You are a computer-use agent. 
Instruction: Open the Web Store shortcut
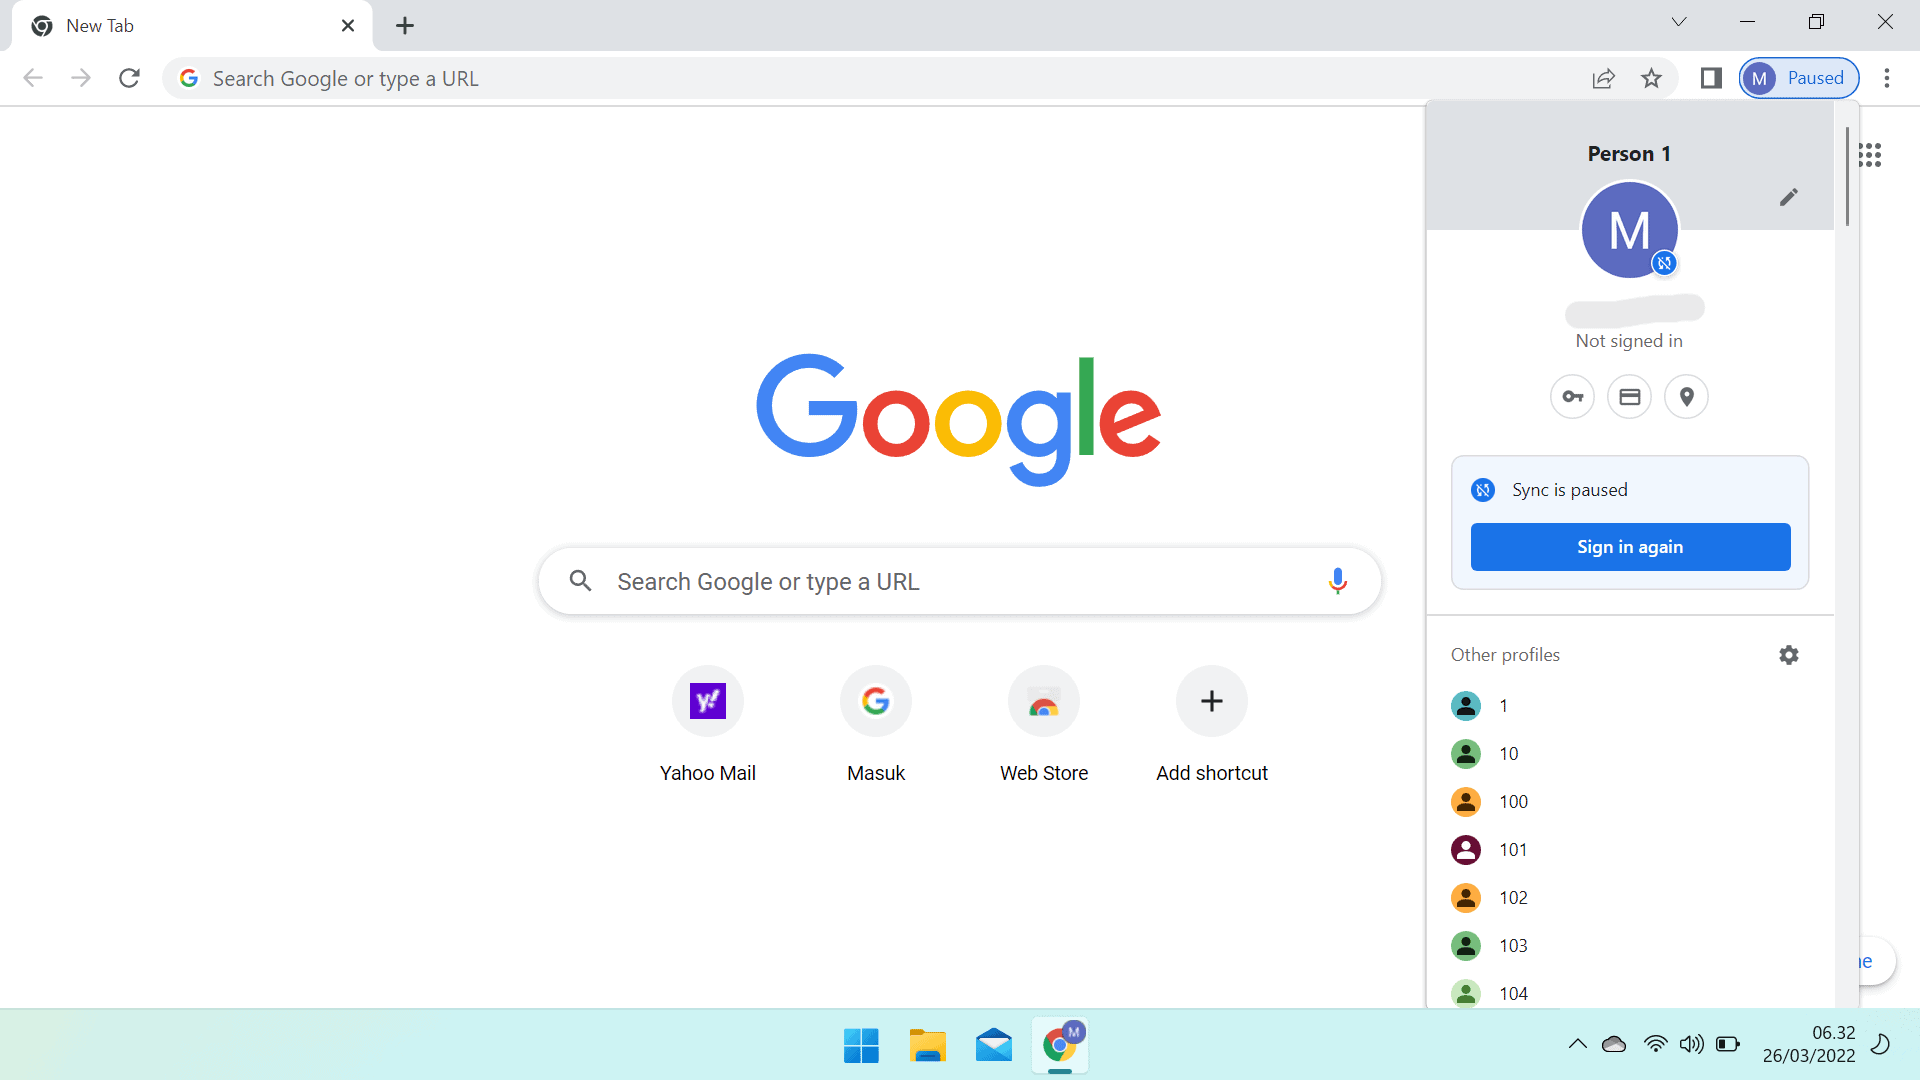[x=1044, y=726]
